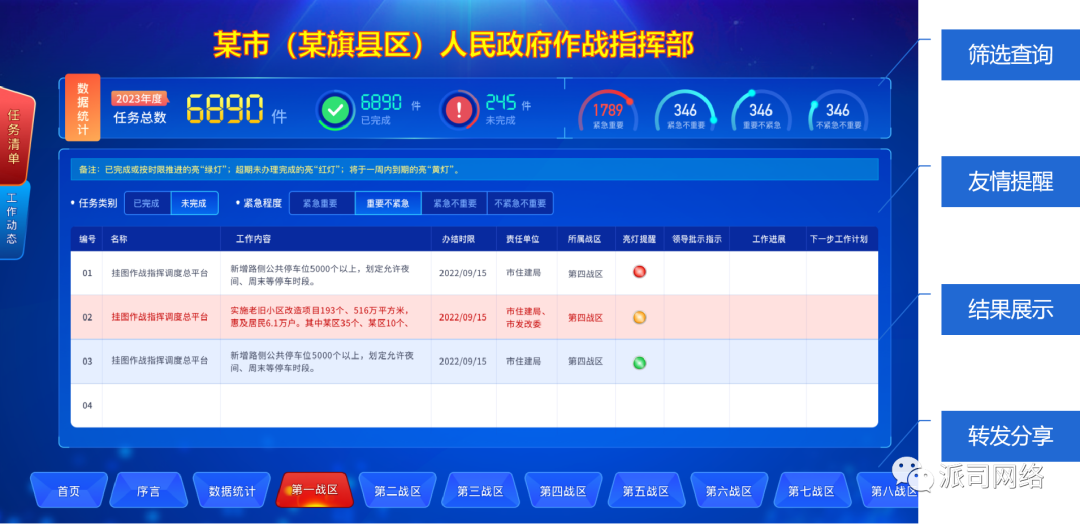Screen dimensions: 1080x524
Task: Filter by 重要不紧急 urgency
Action: (388, 203)
